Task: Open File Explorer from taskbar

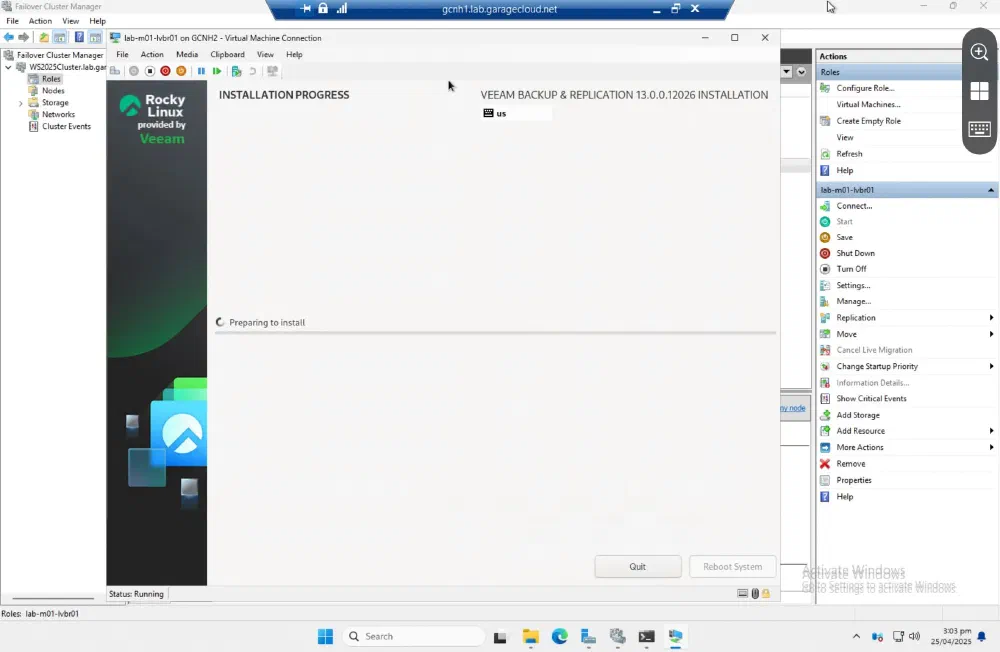Action: 531,637
